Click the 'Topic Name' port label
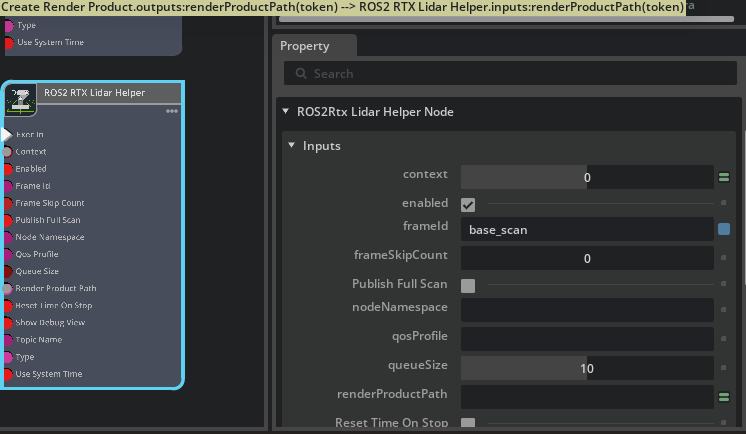The image size is (746, 434). coord(39,340)
